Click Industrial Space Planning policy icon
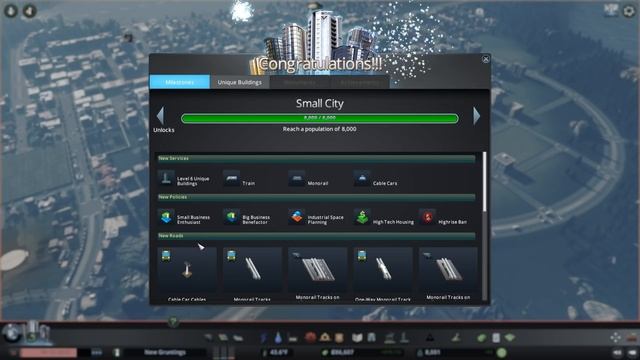Screen dimensions: 640x360 297,217
